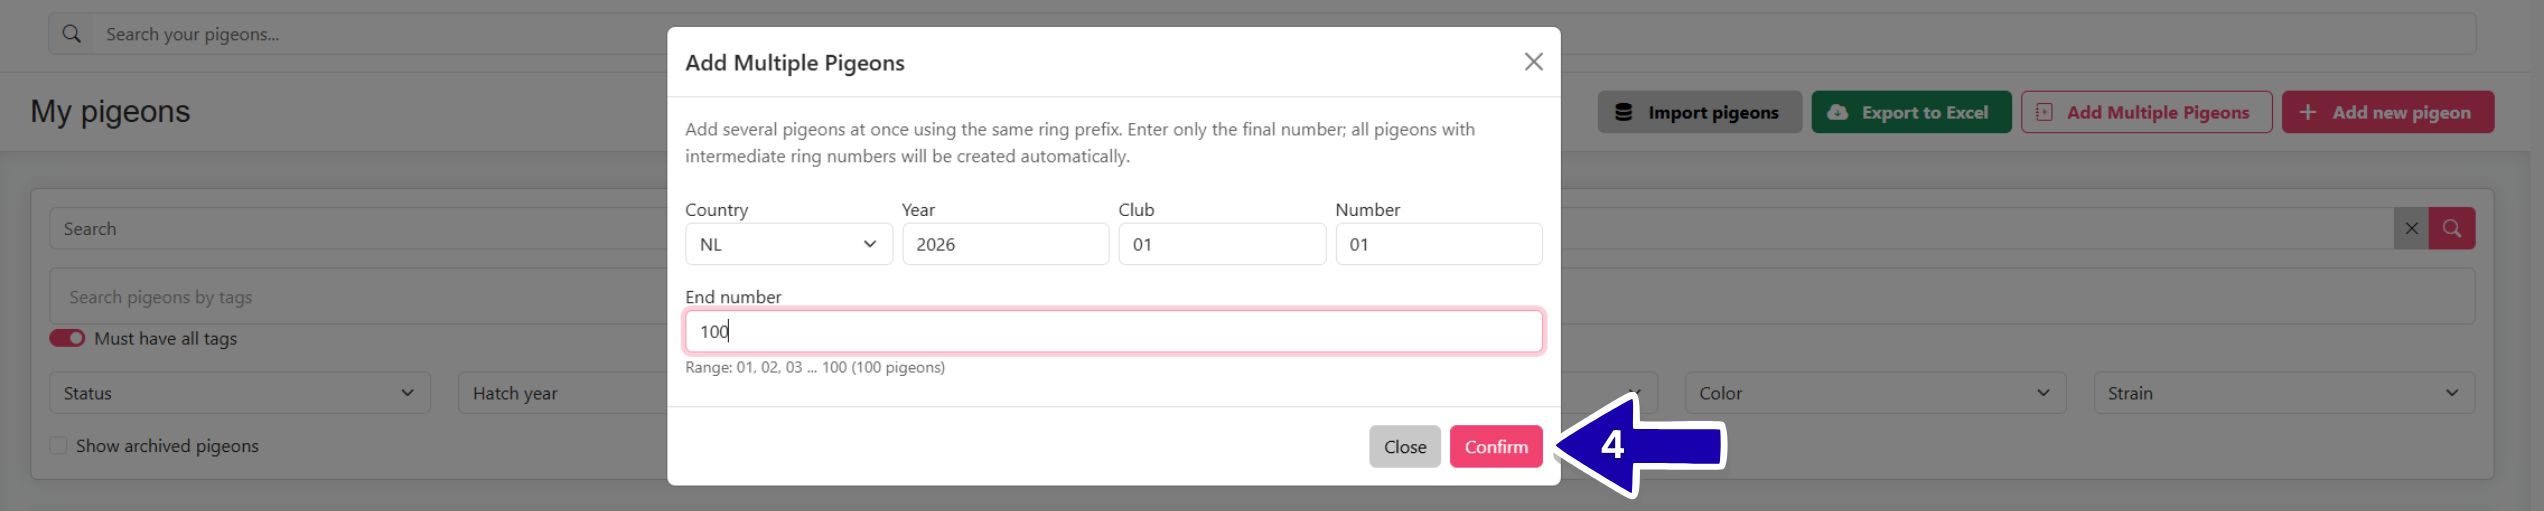
Task: Click into the End number field
Action: [1113, 331]
